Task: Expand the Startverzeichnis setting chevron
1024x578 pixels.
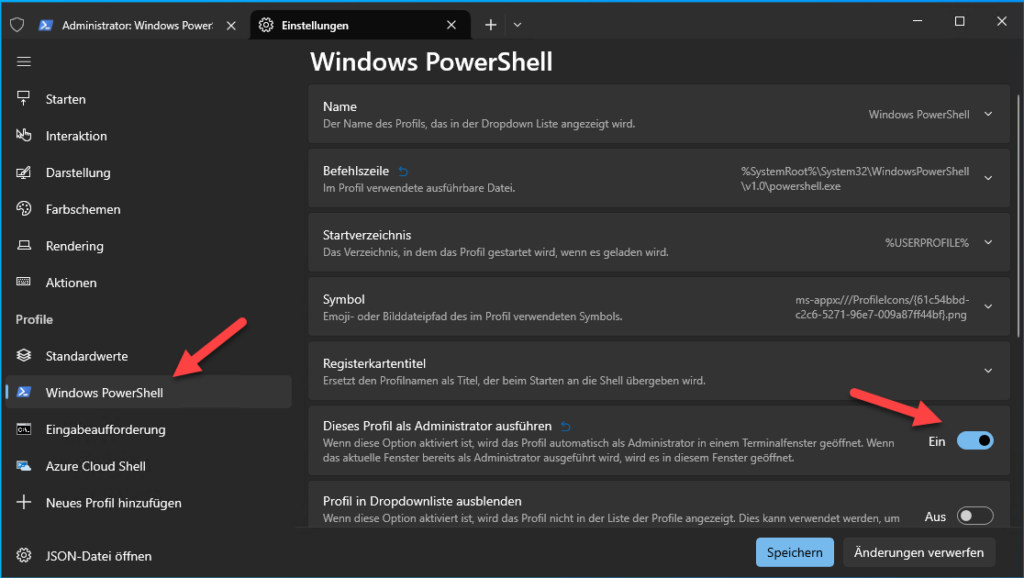Action: coord(988,242)
